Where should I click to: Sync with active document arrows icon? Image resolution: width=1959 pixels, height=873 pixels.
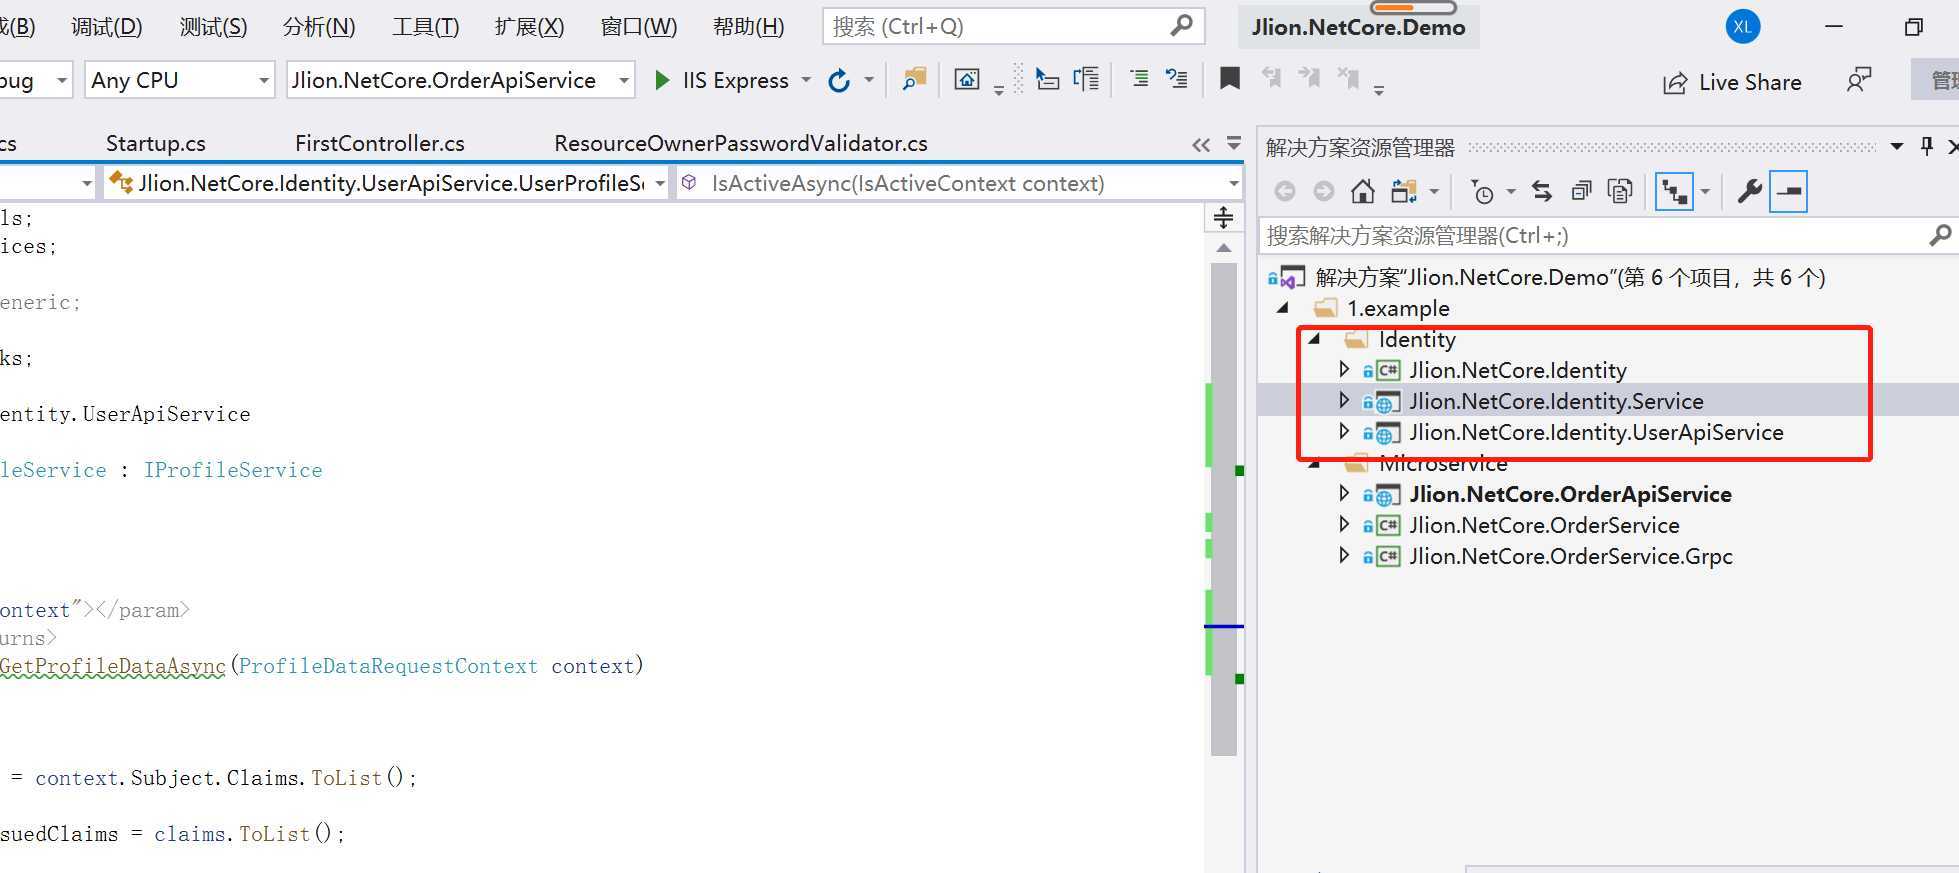click(1541, 191)
